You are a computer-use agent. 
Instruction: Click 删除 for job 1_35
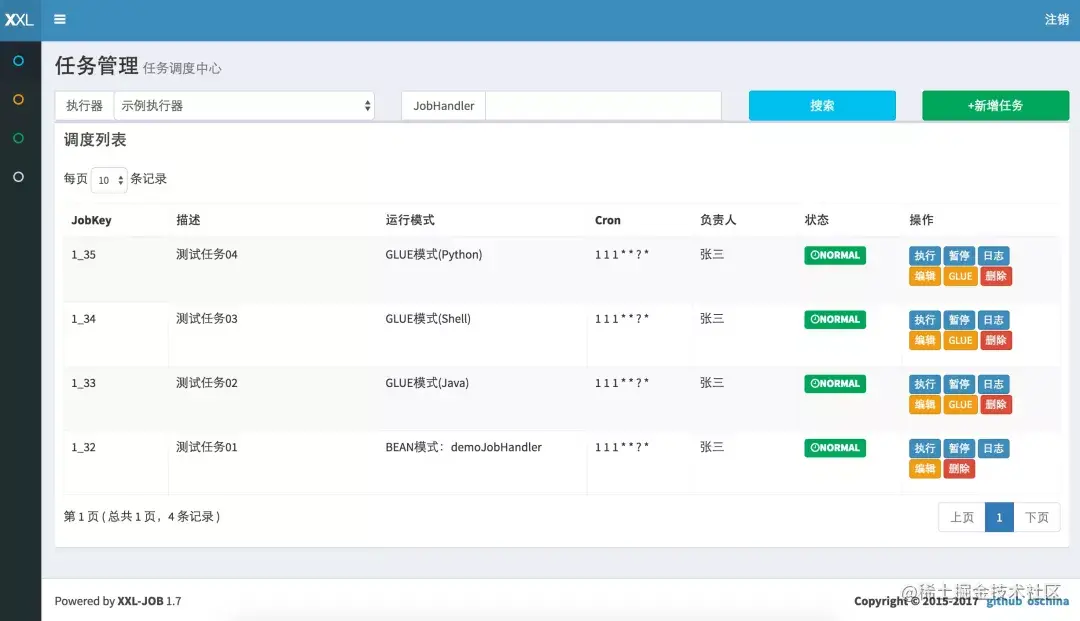pyautogui.click(x=996, y=276)
